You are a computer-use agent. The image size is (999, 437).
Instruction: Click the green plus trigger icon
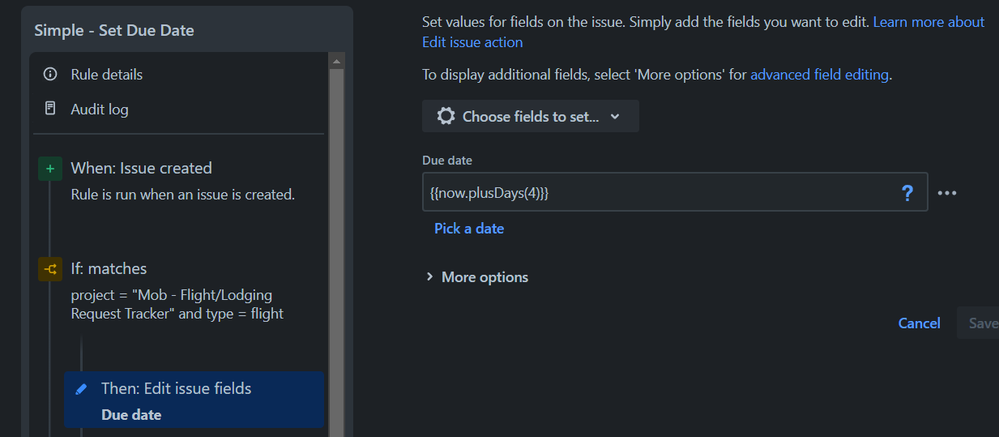click(50, 168)
